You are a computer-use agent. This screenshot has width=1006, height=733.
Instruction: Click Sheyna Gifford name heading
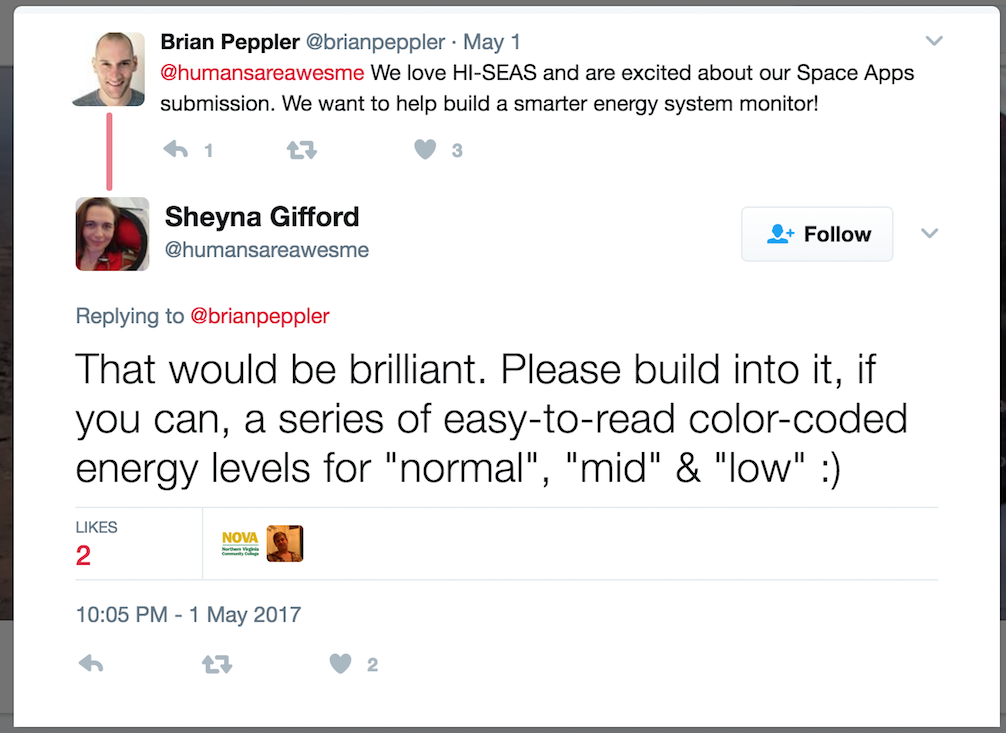click(262, 217)
